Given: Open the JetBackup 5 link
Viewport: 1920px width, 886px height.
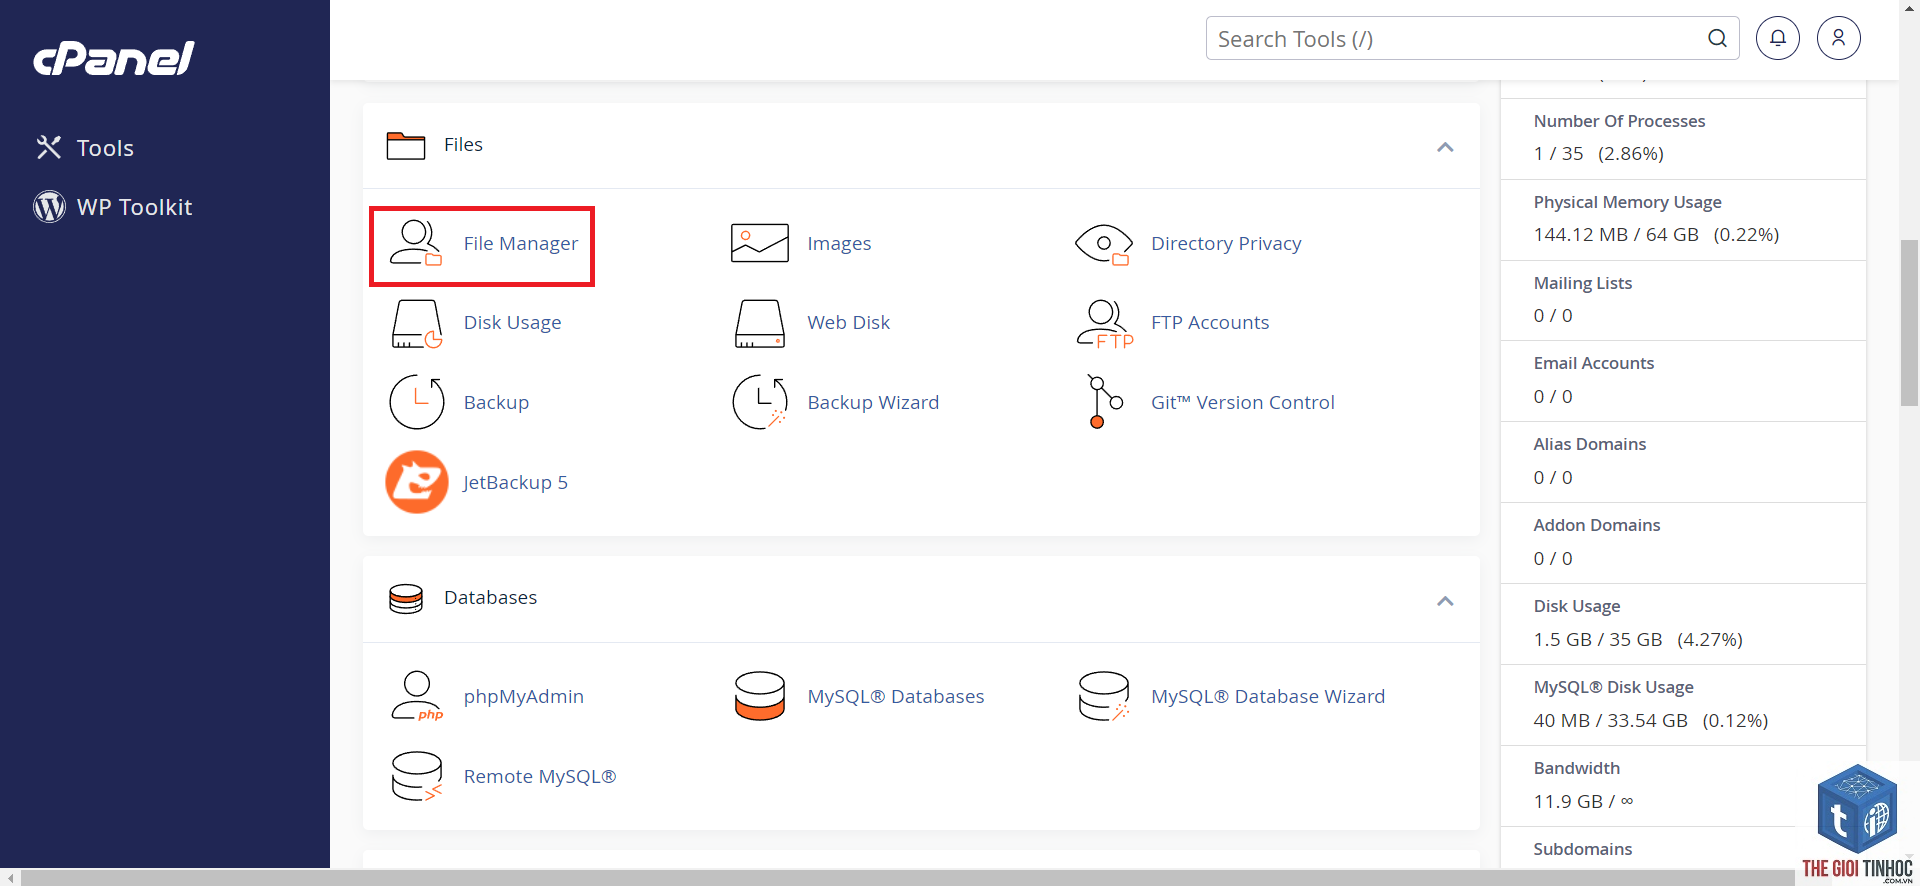Looking at the screenshot, I should tap(516, 482).
